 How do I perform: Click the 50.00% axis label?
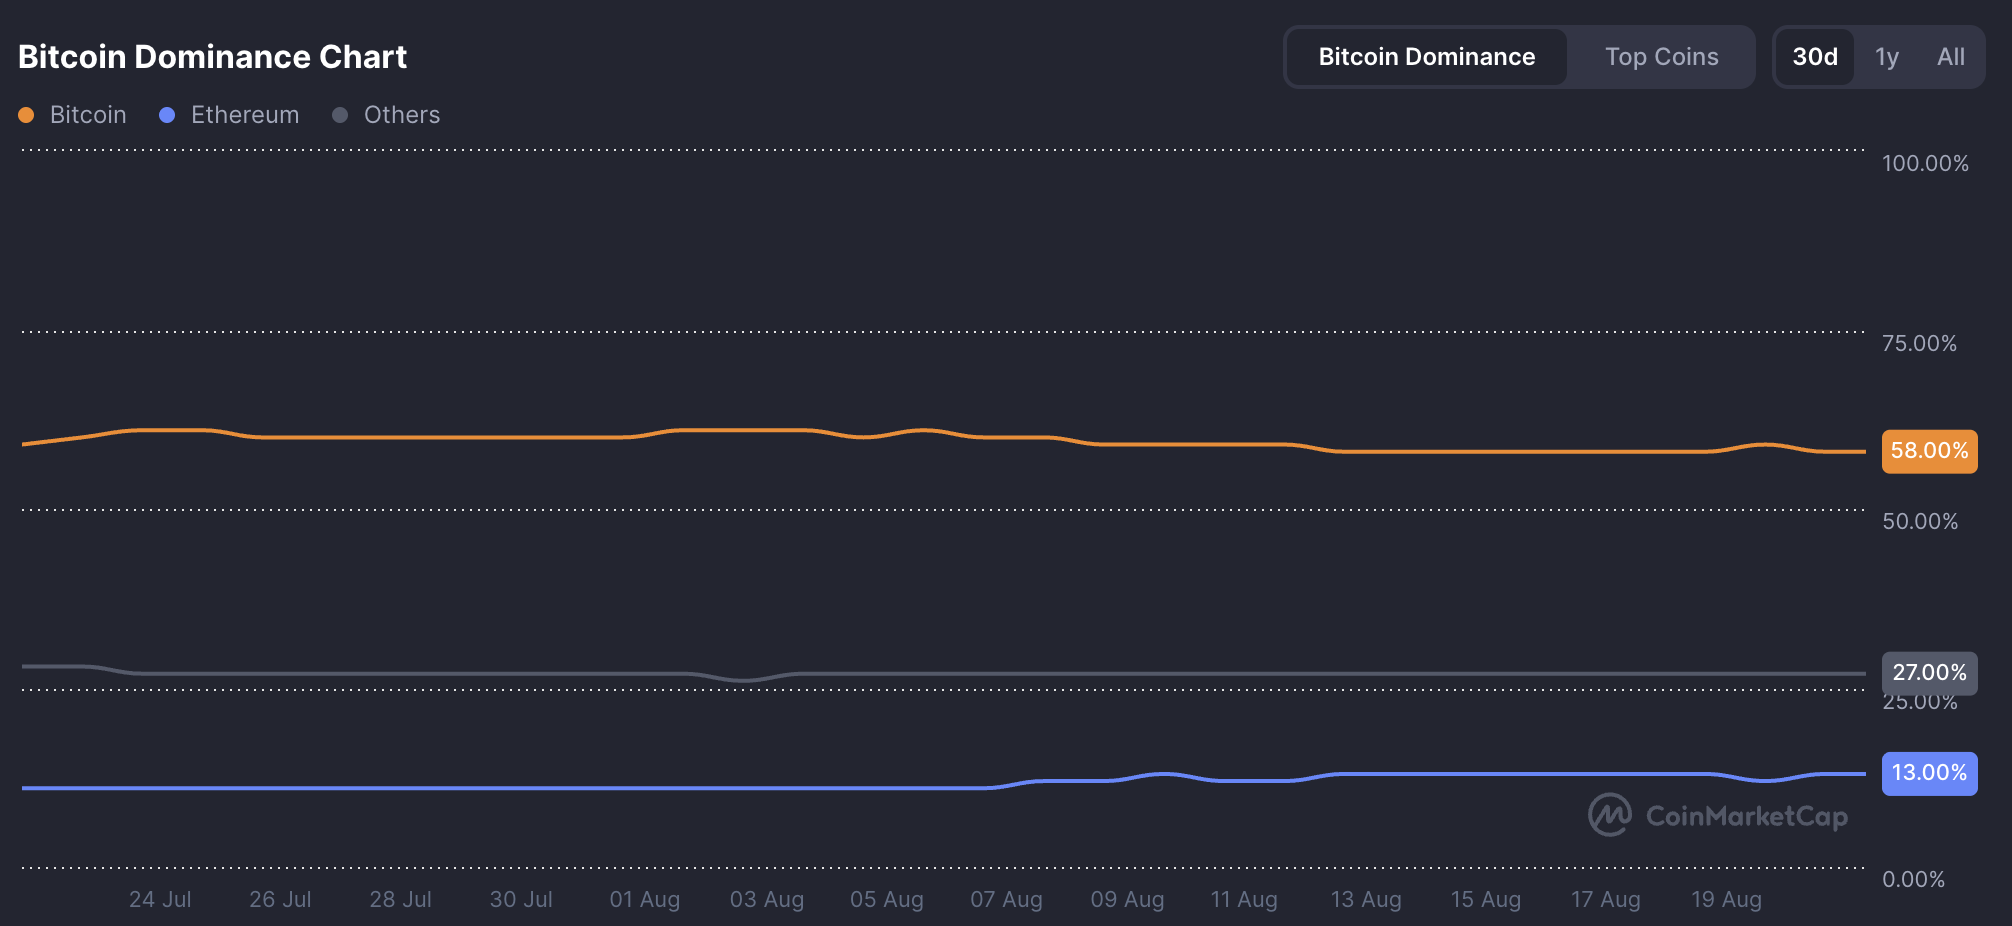coord(1920,521)
